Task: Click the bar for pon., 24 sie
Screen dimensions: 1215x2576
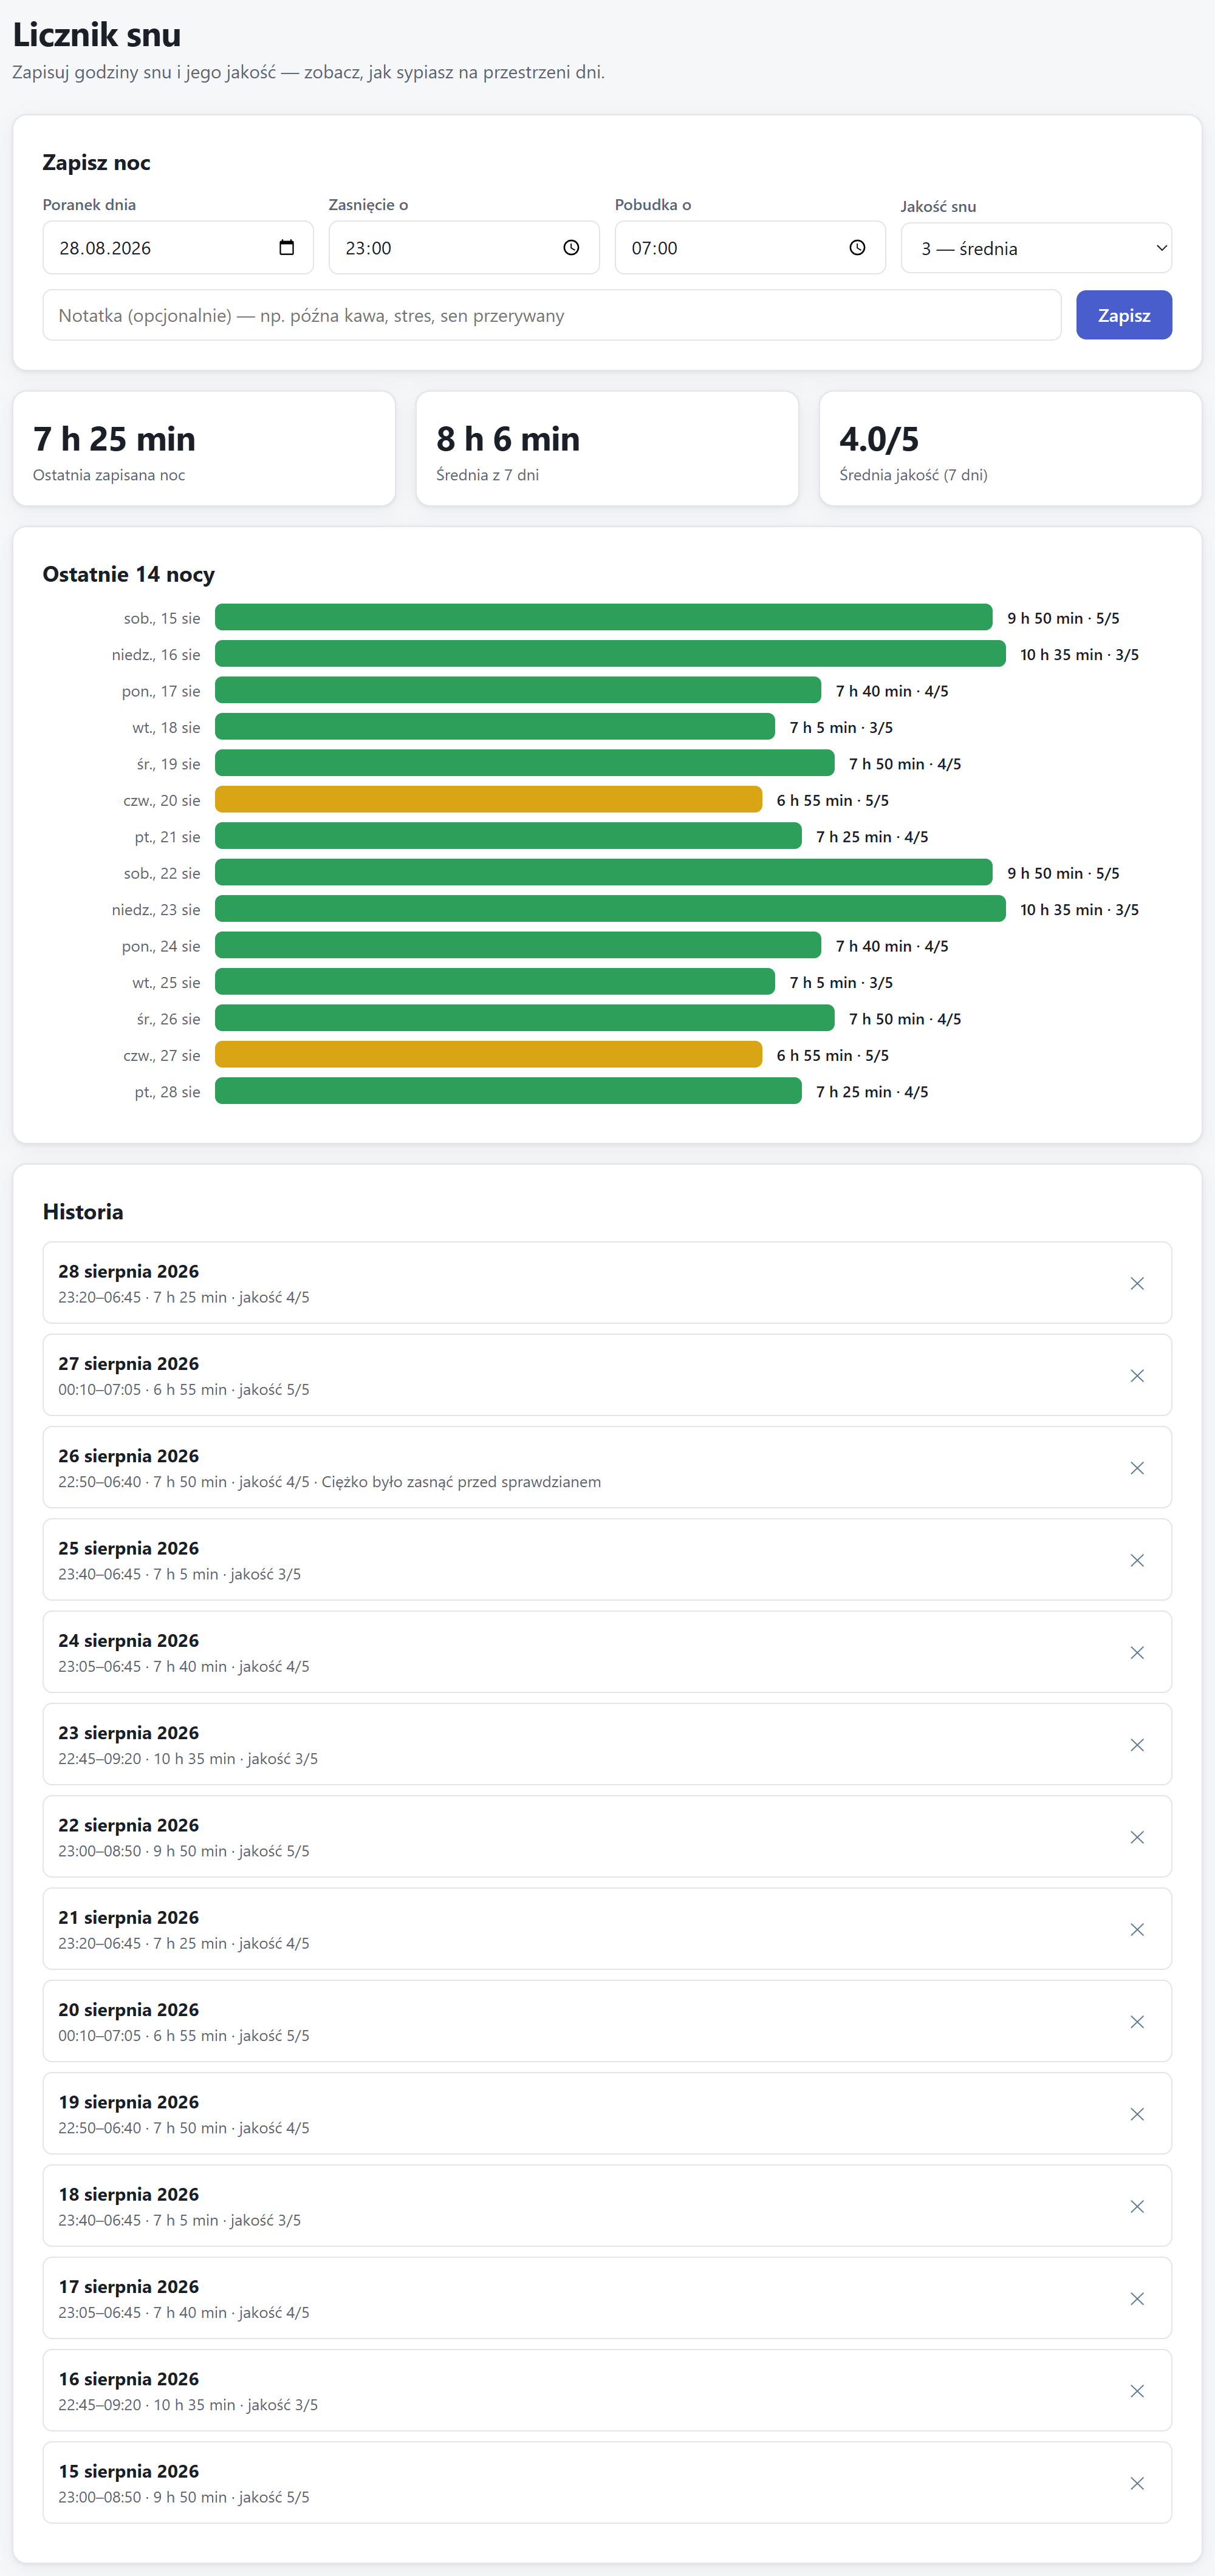Action: coord(518,945)
